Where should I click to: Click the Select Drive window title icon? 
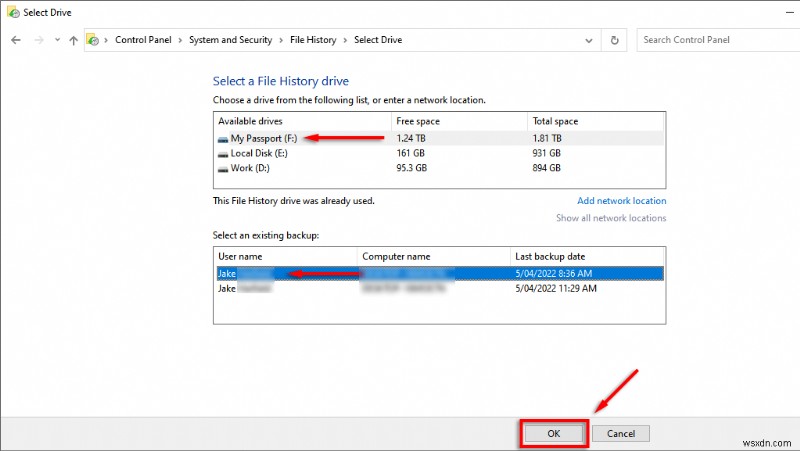(13, 12)
